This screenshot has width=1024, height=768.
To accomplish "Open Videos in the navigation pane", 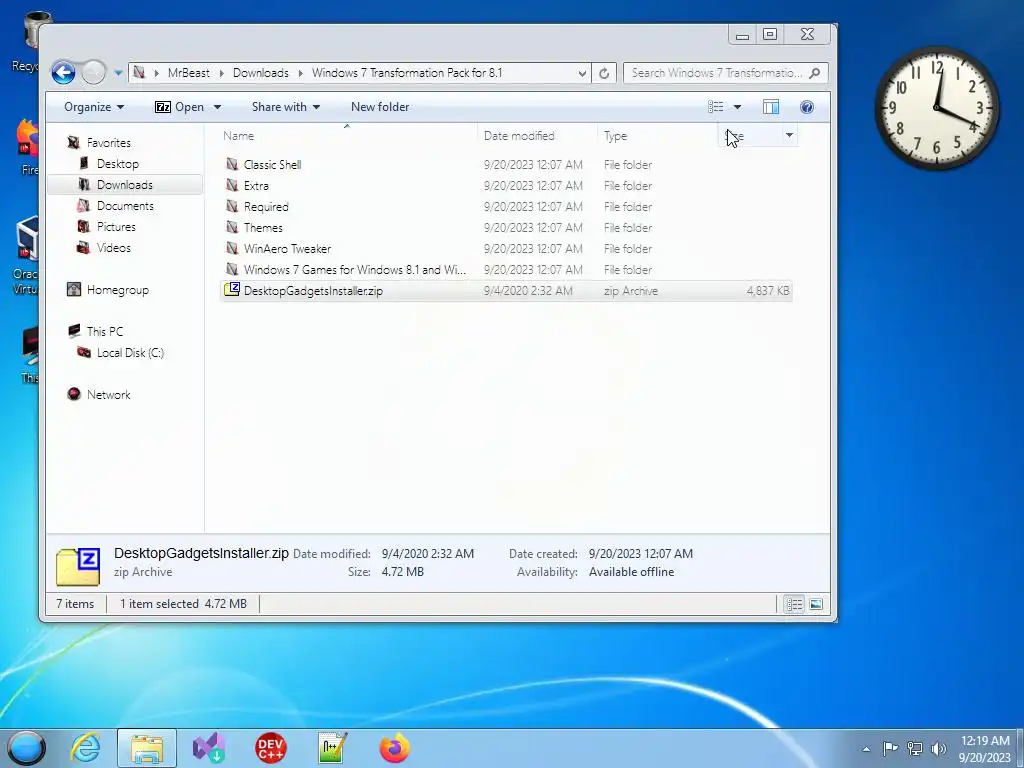I will click(114, 248).
